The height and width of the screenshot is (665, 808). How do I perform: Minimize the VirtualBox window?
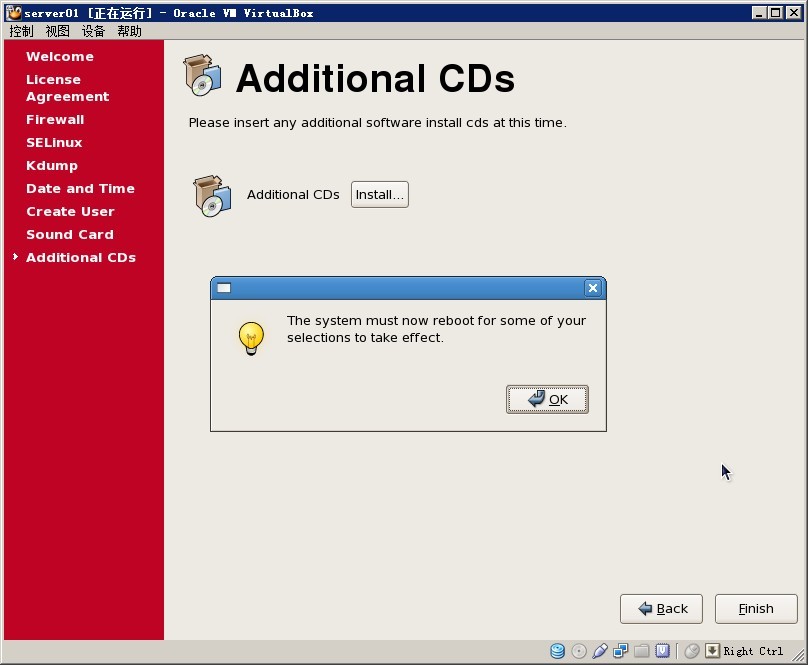(759, 12)
